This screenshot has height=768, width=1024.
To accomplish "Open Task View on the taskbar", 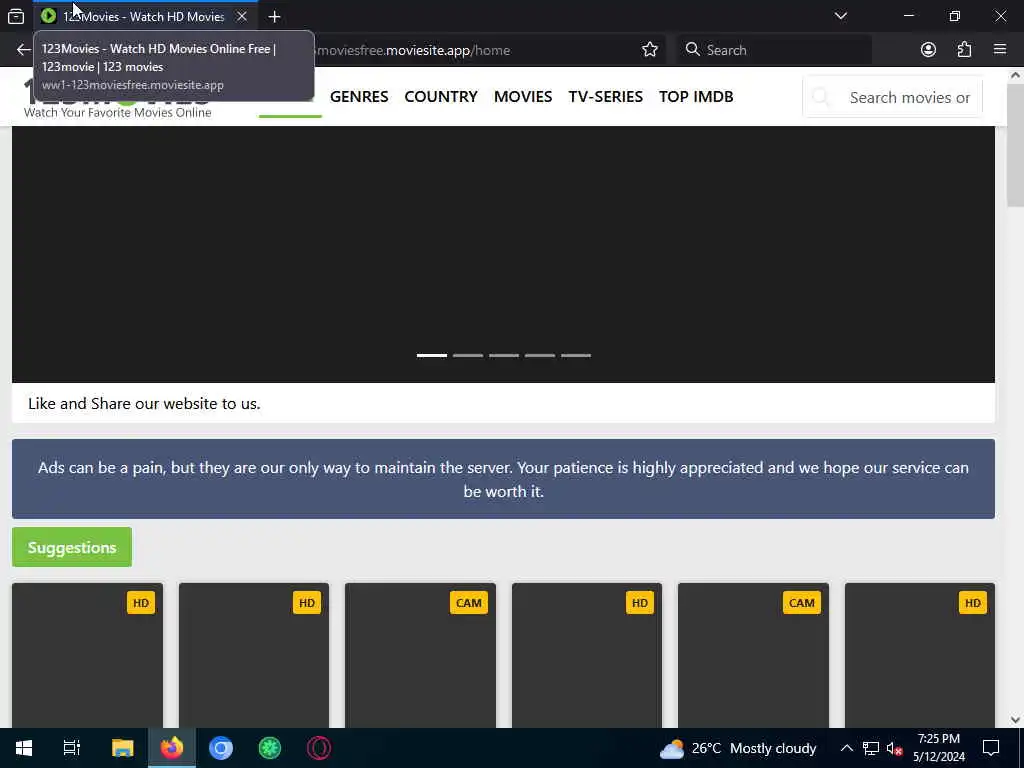I will [71, 748].
